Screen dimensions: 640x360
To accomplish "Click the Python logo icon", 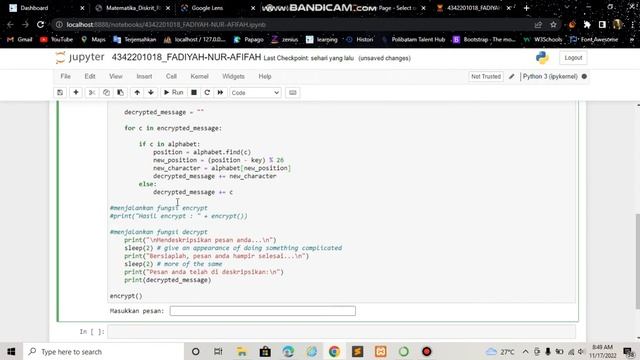I will tap(542, 58).
